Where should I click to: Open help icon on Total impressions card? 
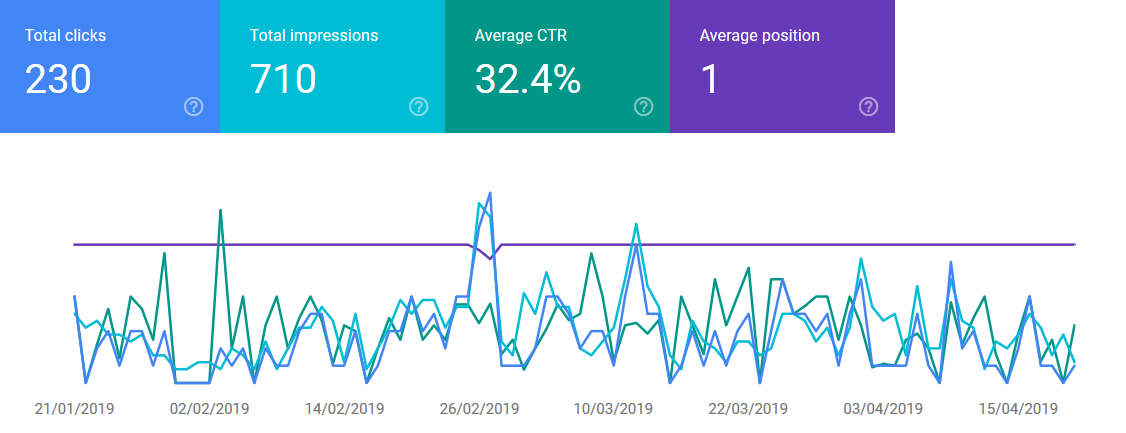[x=419, y=107]
